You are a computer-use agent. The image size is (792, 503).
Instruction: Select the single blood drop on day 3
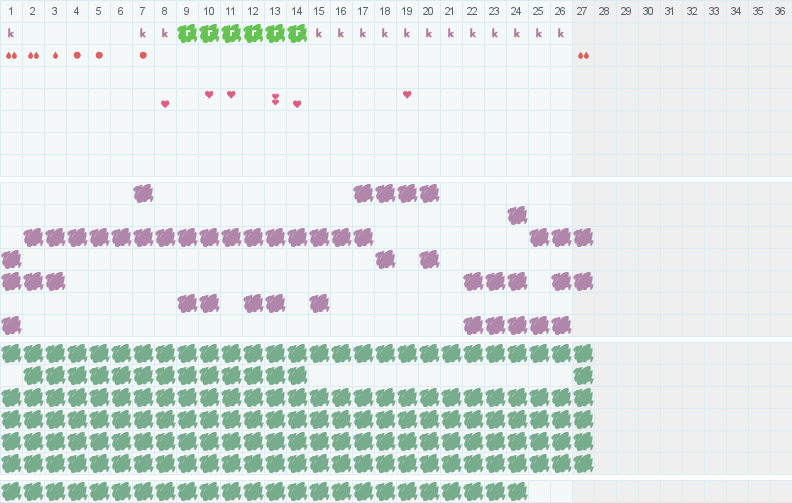pos(55,56)
